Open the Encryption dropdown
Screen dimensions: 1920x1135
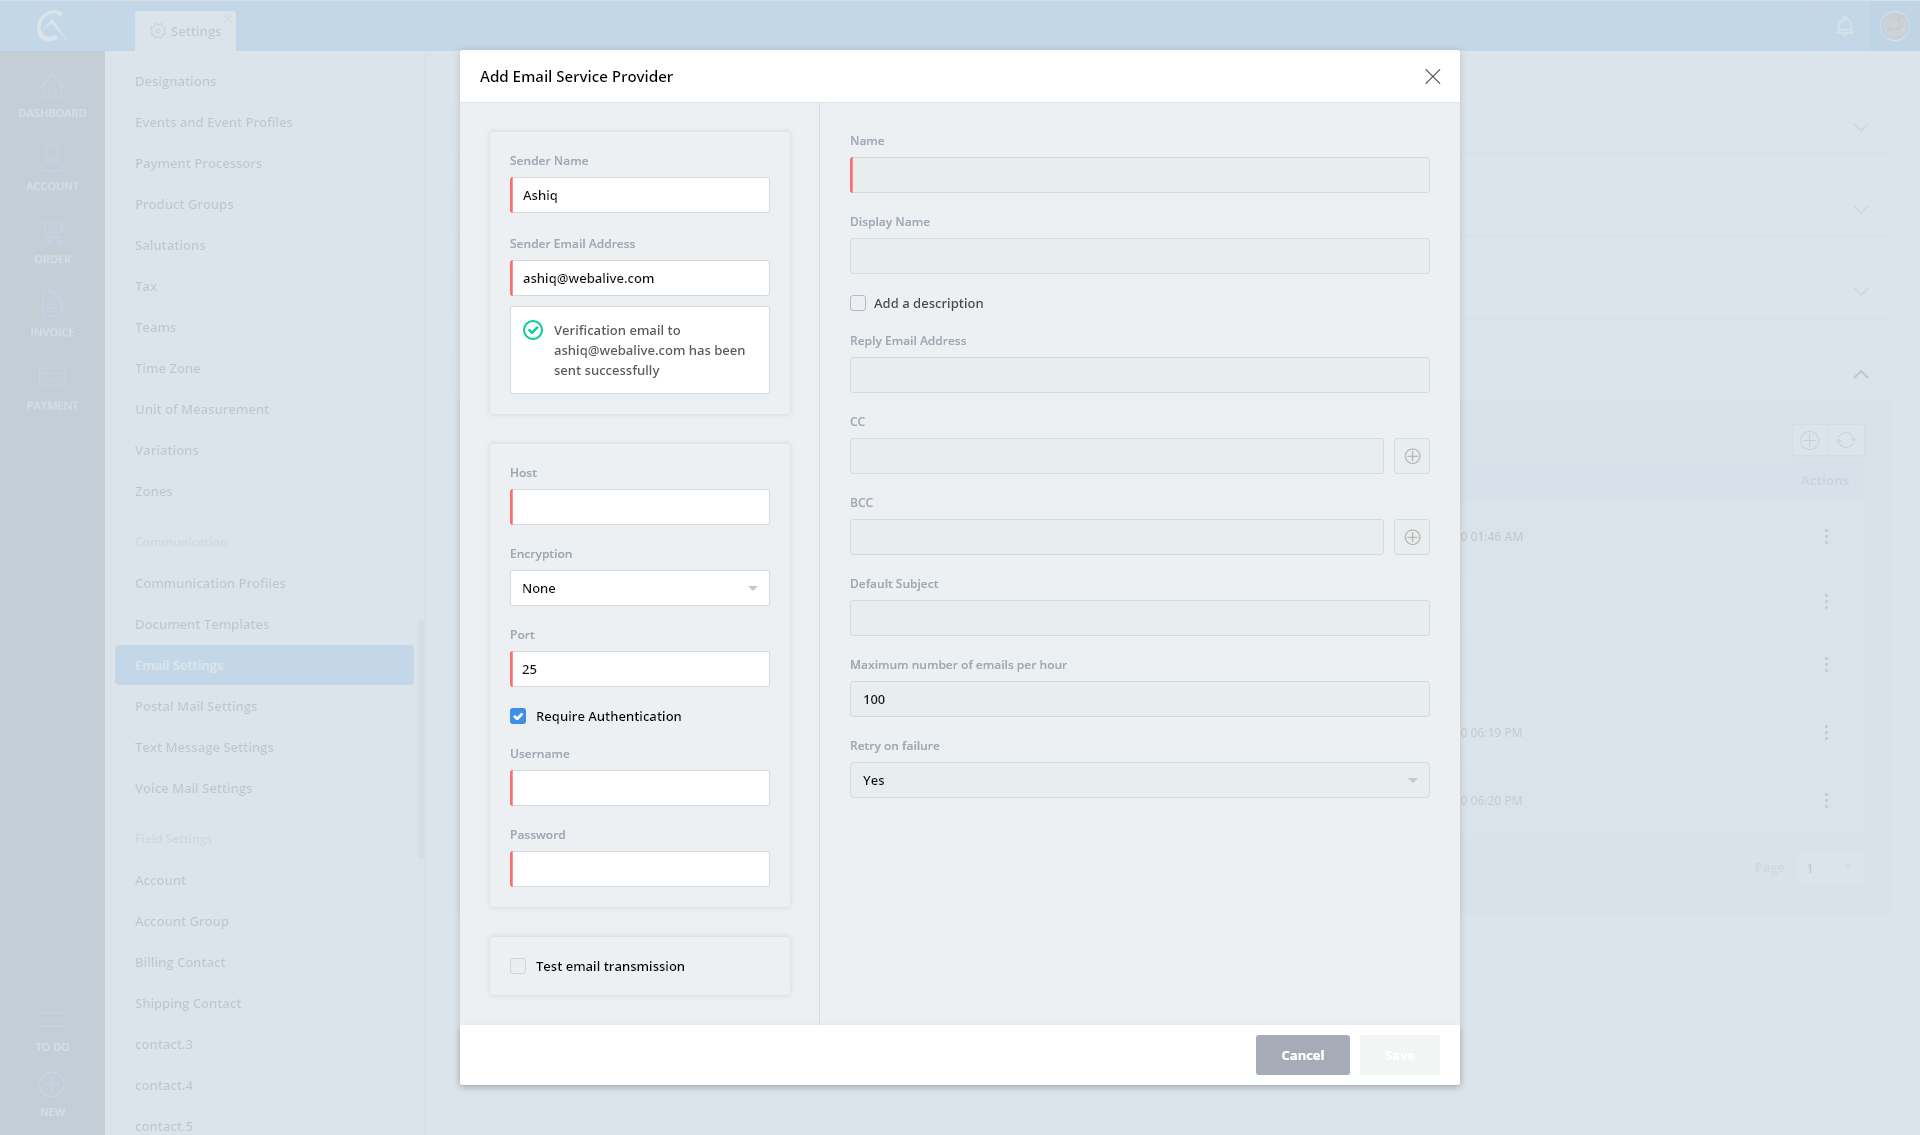tap(640, 588)
